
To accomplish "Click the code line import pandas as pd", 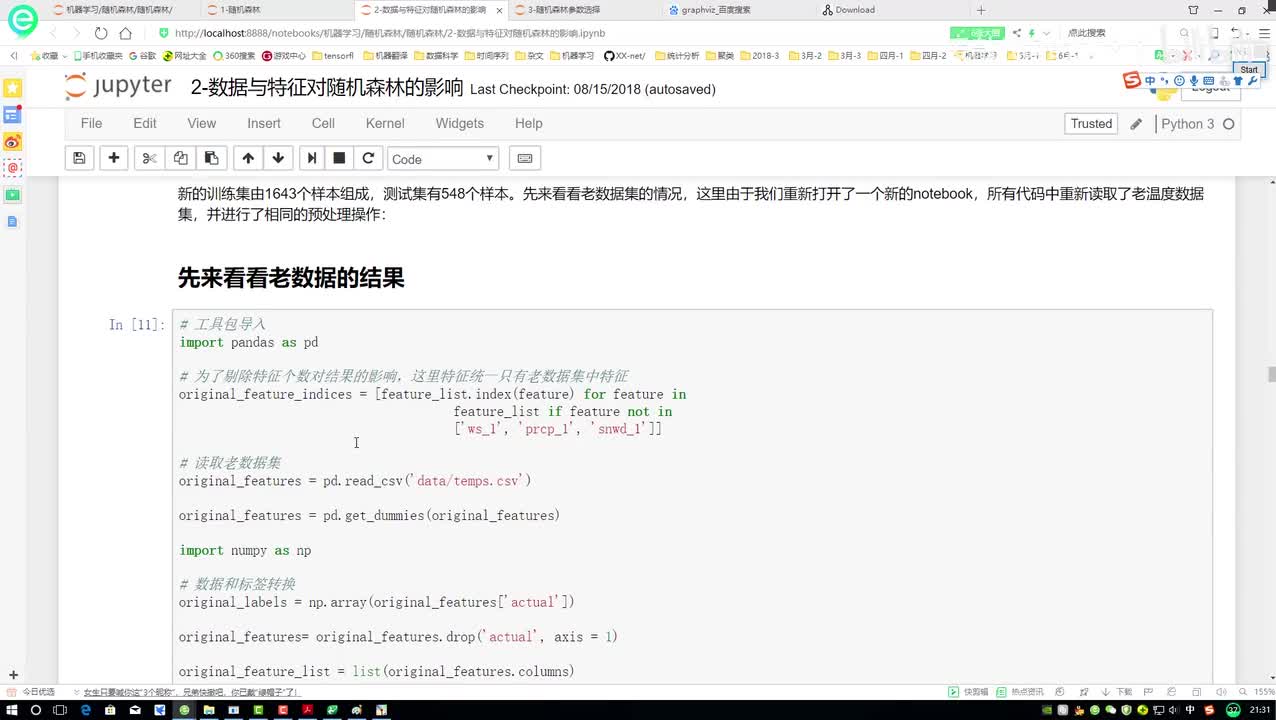I will pos(249,342).
